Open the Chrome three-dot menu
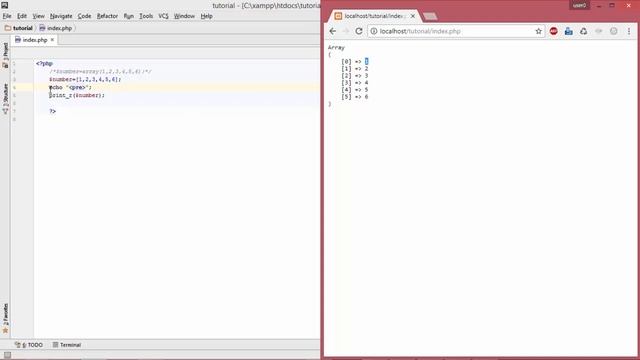640x360 pixels. pyautogui.click(x=629, y=31)
